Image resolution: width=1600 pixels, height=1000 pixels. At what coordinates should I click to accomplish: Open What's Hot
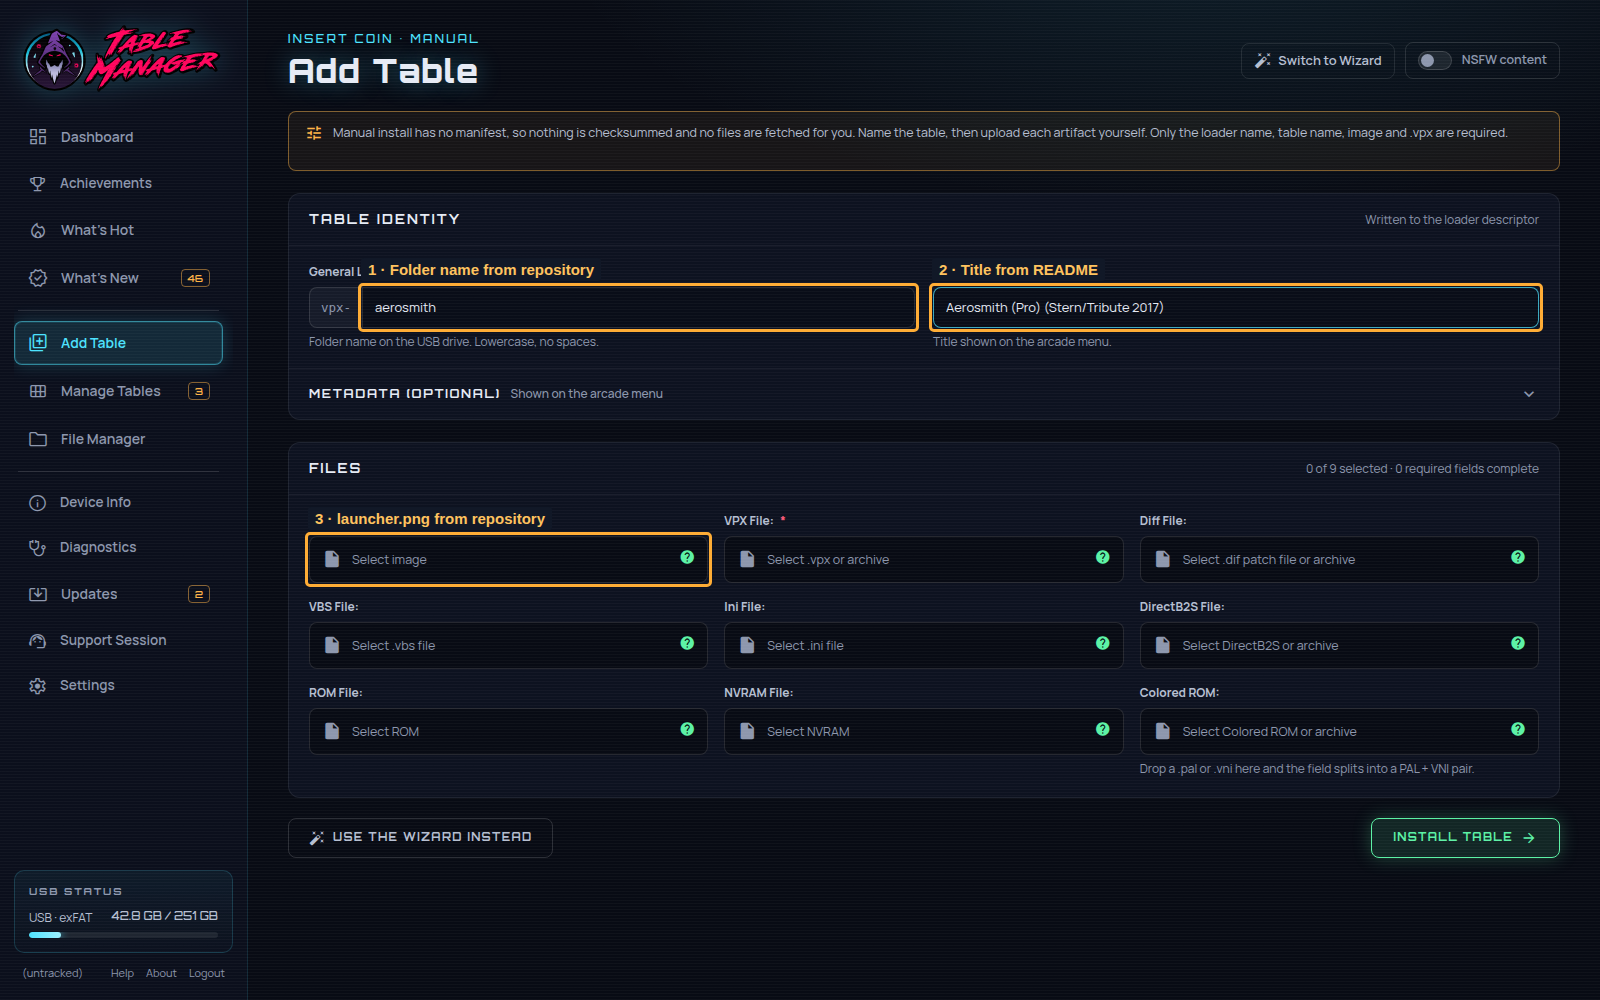point(118,230)
